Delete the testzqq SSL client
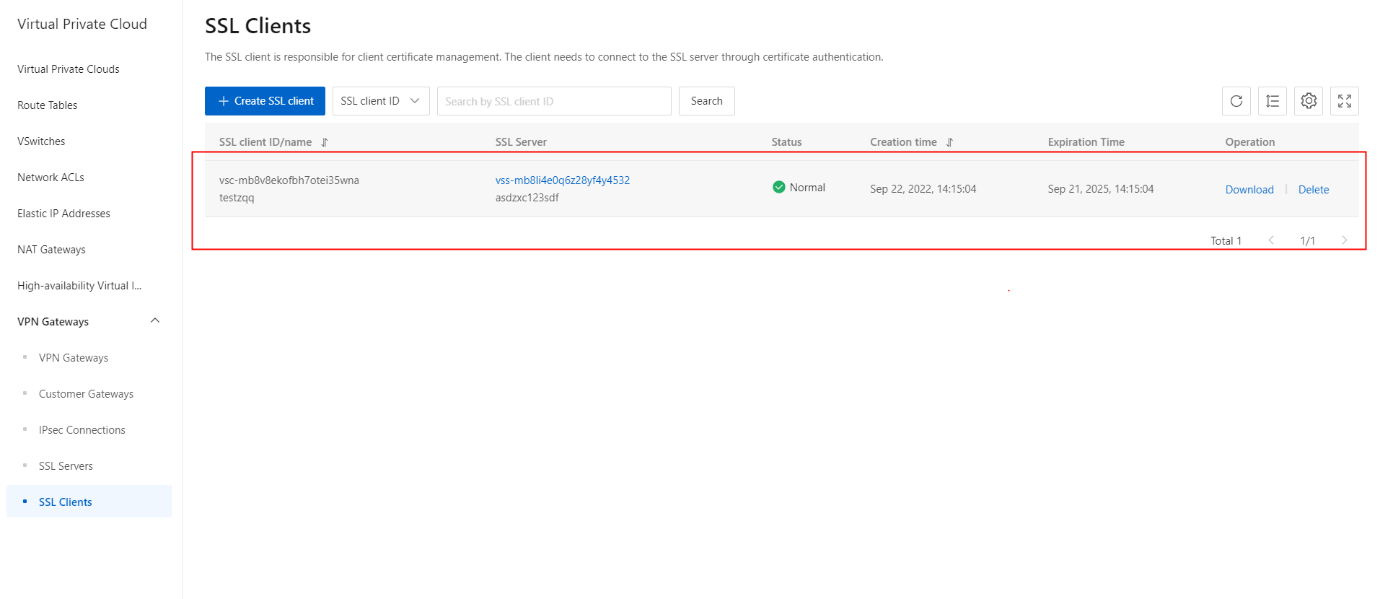 1313,189
